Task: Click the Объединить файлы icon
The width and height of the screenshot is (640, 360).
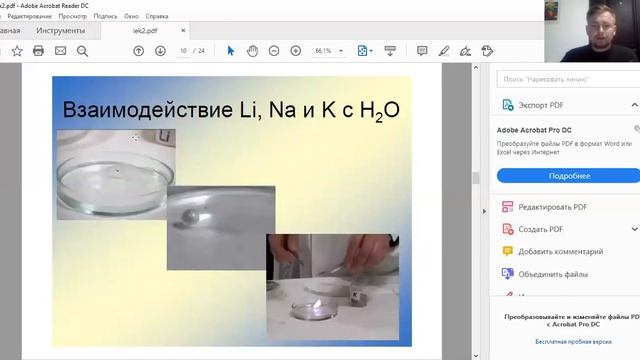Action: (x=507, y=273)
